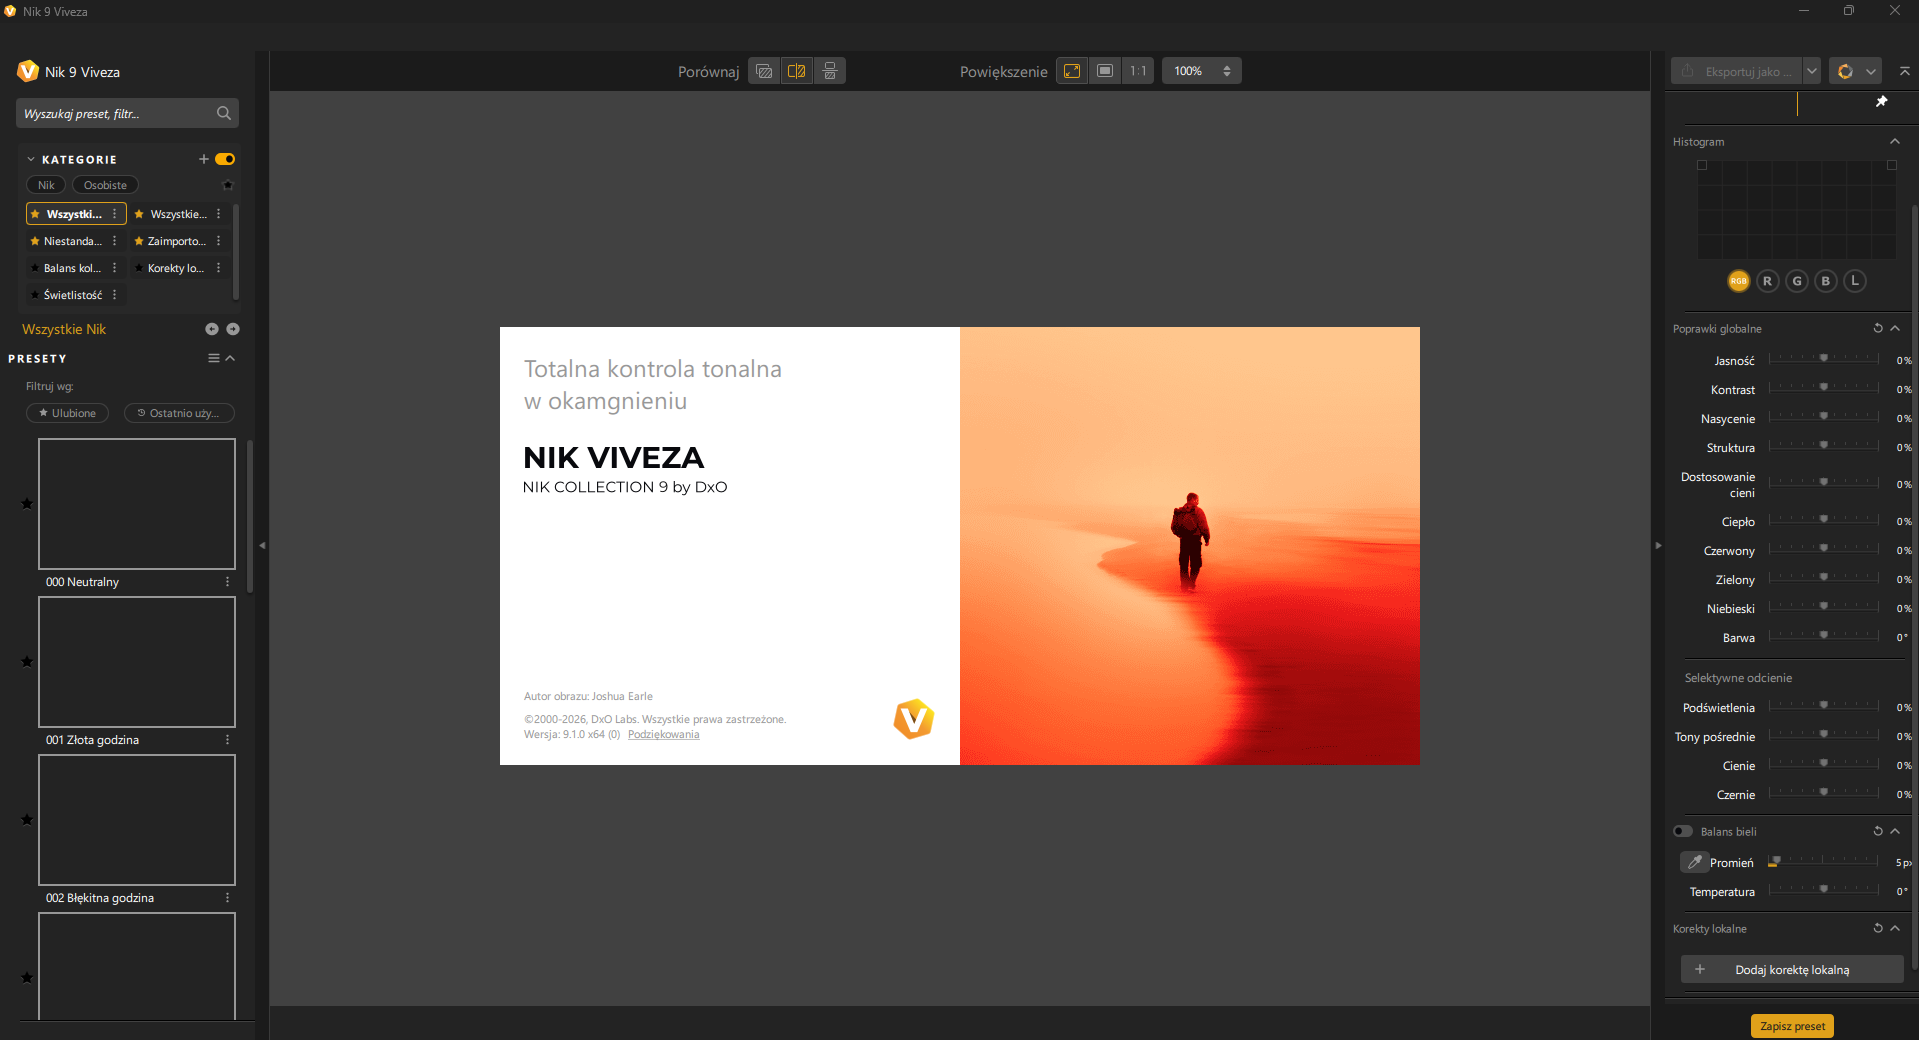
Task: Favorite the 000 Neutralny preset star
Action: pyautogui.click(x=27, y=503)
